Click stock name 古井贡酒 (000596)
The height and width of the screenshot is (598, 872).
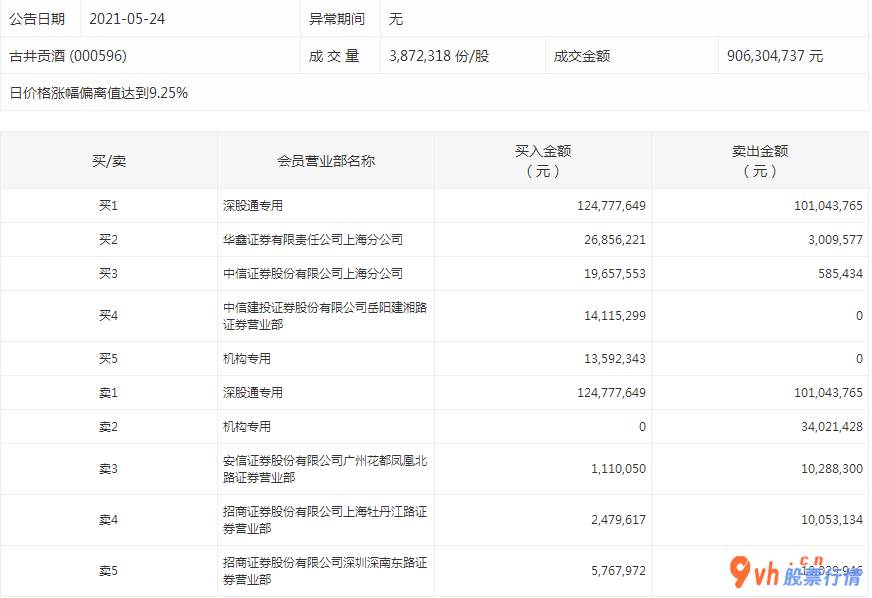[68, 56]
